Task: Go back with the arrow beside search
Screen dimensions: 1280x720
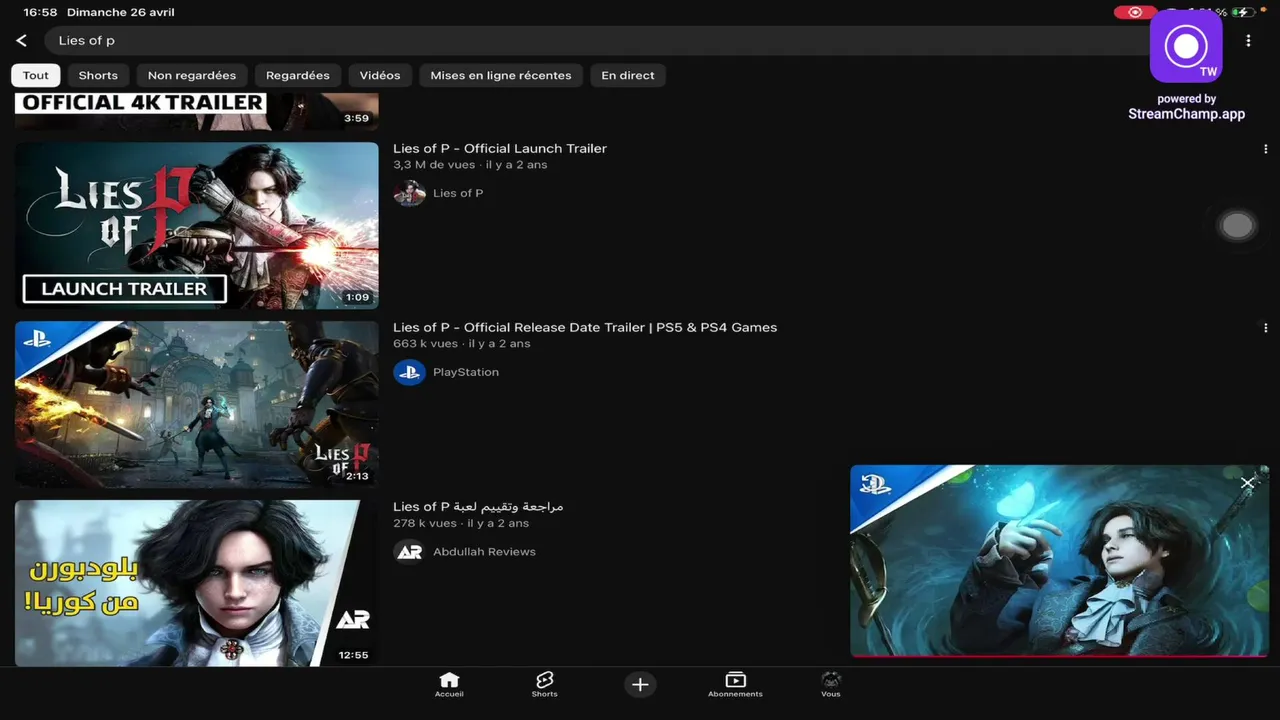Action: point(22,41)
